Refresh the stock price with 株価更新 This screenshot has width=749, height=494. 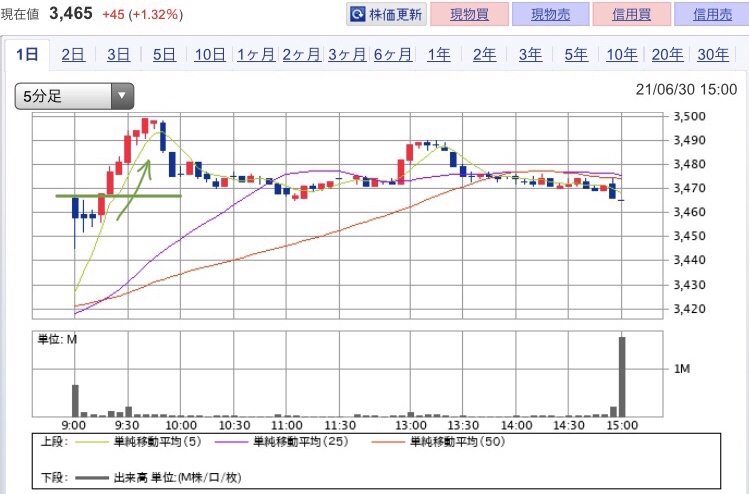(x=386, y=14)
